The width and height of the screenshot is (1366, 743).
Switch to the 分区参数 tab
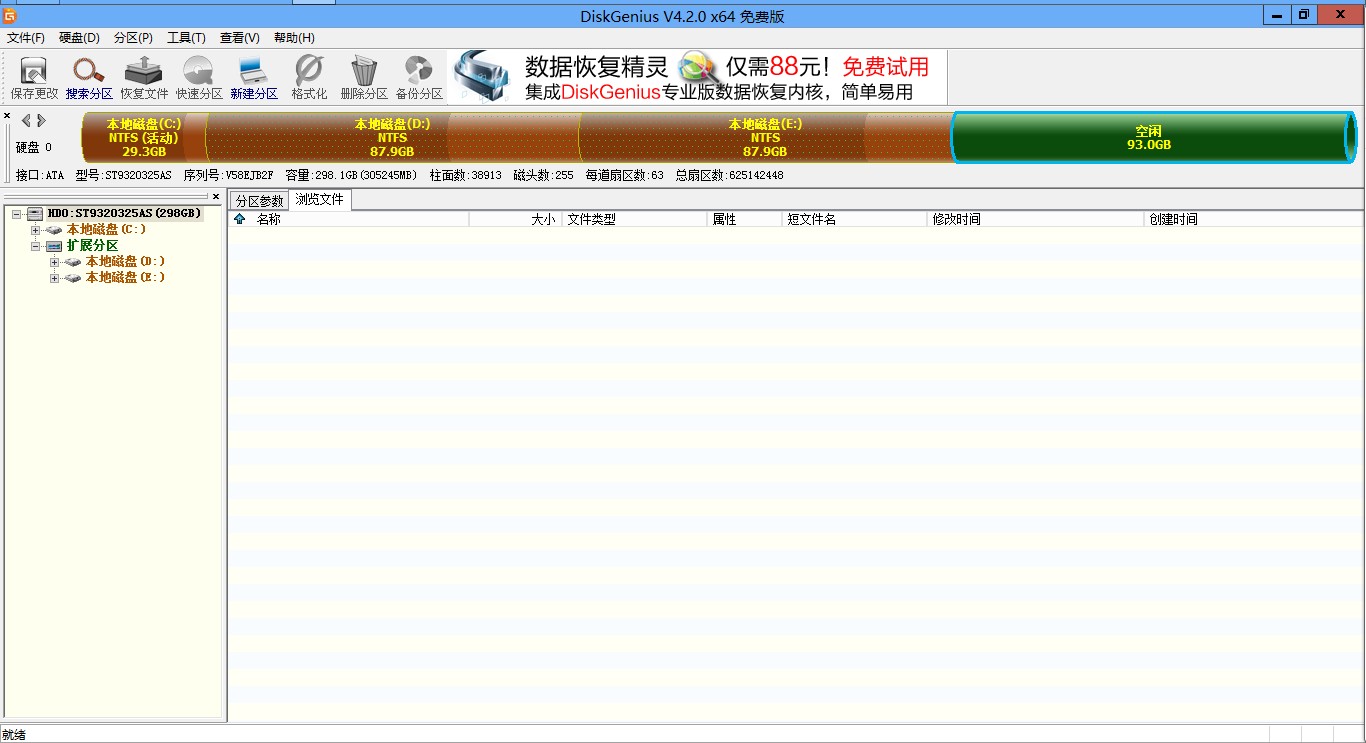pos(258,199)
